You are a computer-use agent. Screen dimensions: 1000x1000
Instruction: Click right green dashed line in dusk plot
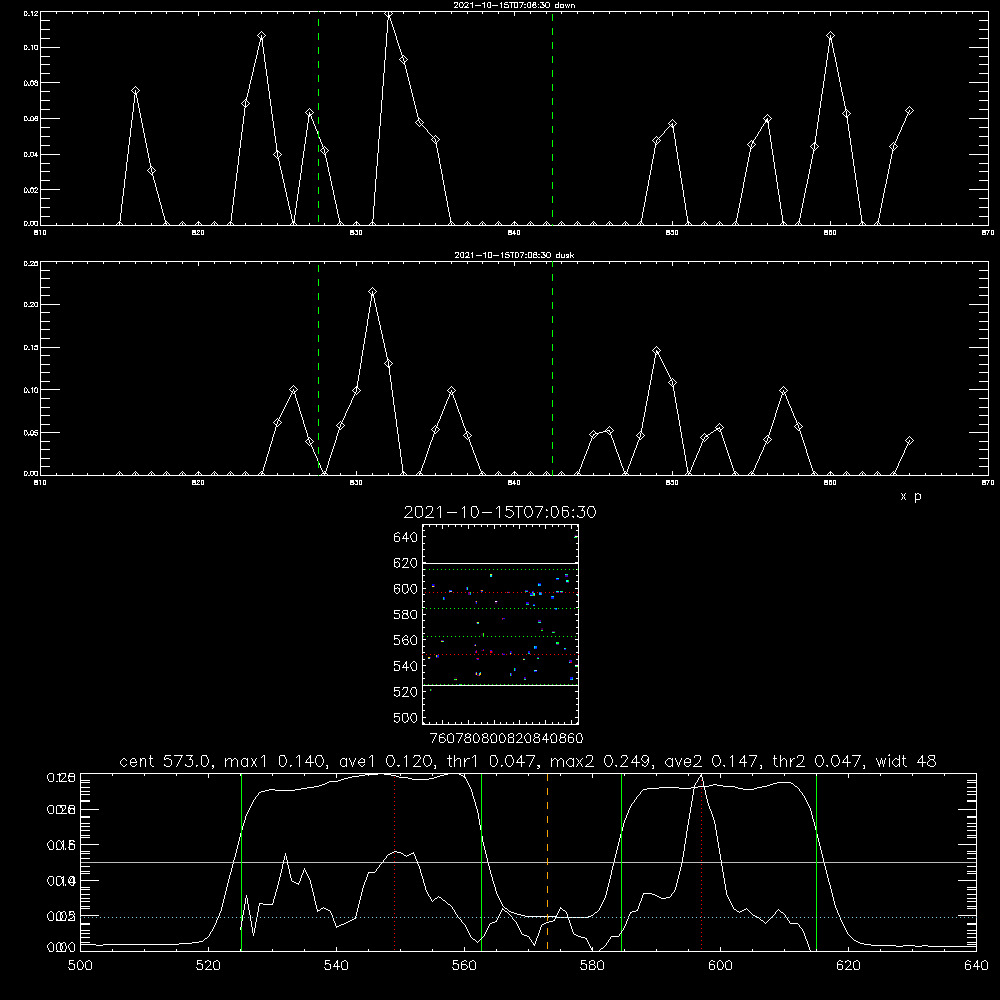pyautogui.click(x=552, y=369)
